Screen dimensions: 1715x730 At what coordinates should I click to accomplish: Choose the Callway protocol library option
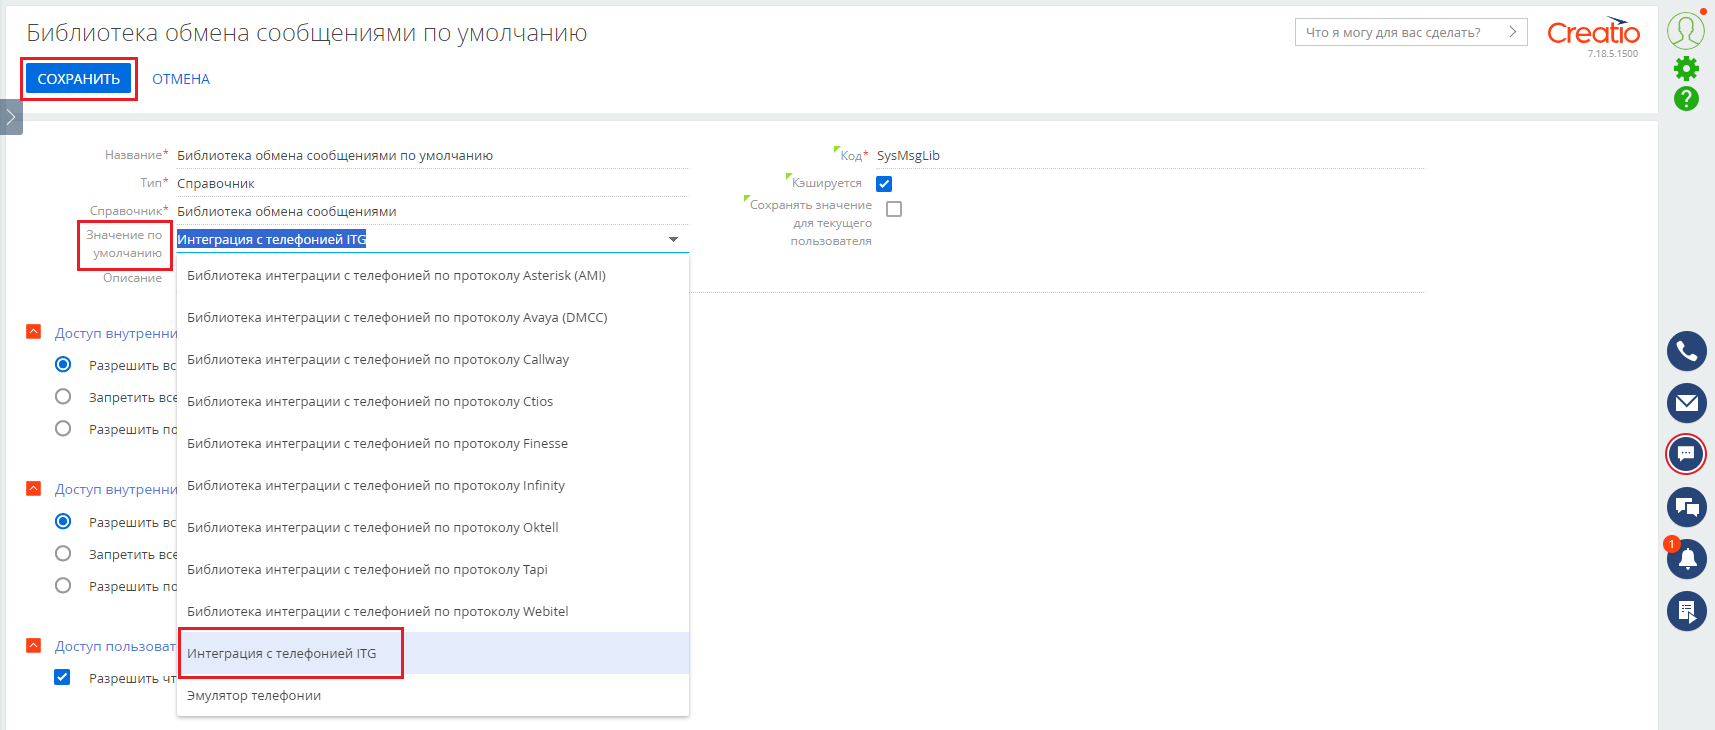pos(433,359)
